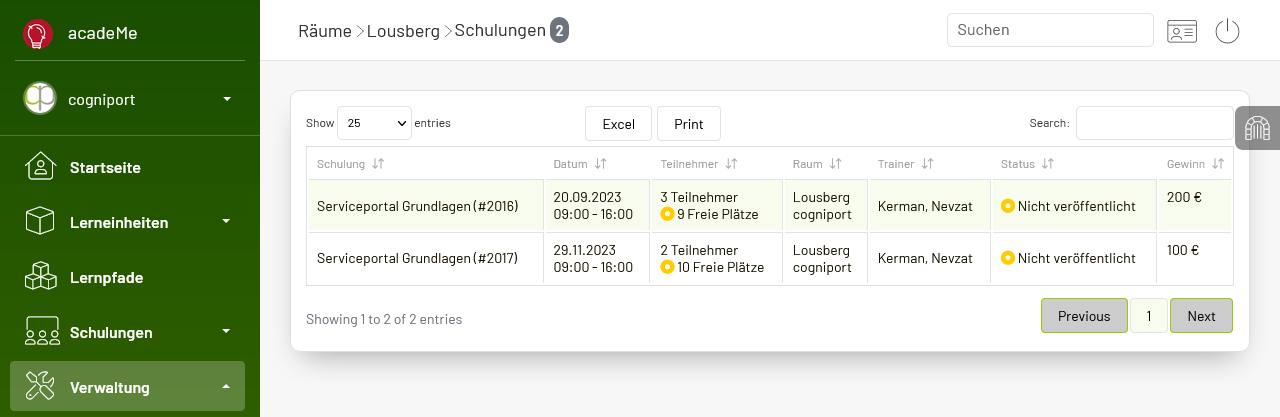The image size is (1280, 417).
Task: Click the acadeMe lightbulb logo icon
Action: (x=38, y=34)
